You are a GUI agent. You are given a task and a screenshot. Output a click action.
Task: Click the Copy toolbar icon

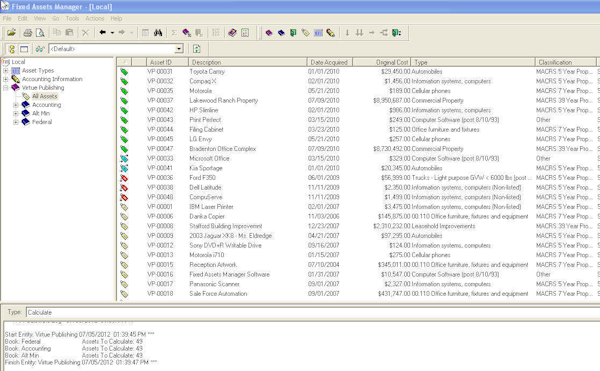57,33
